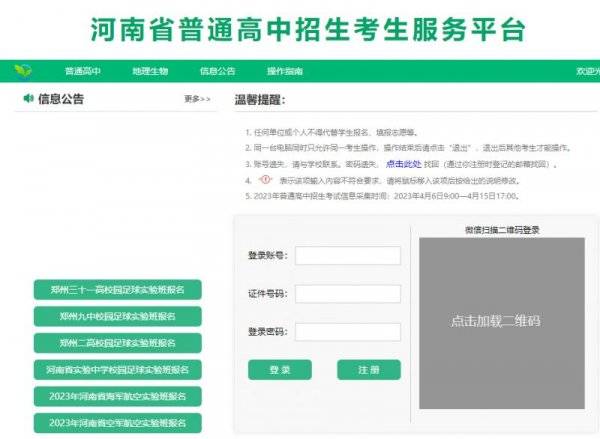Viewport: 600px width, 439px height.
Task: Open 2023年河南省空军航空实验班报名
Action: point(117,423)
